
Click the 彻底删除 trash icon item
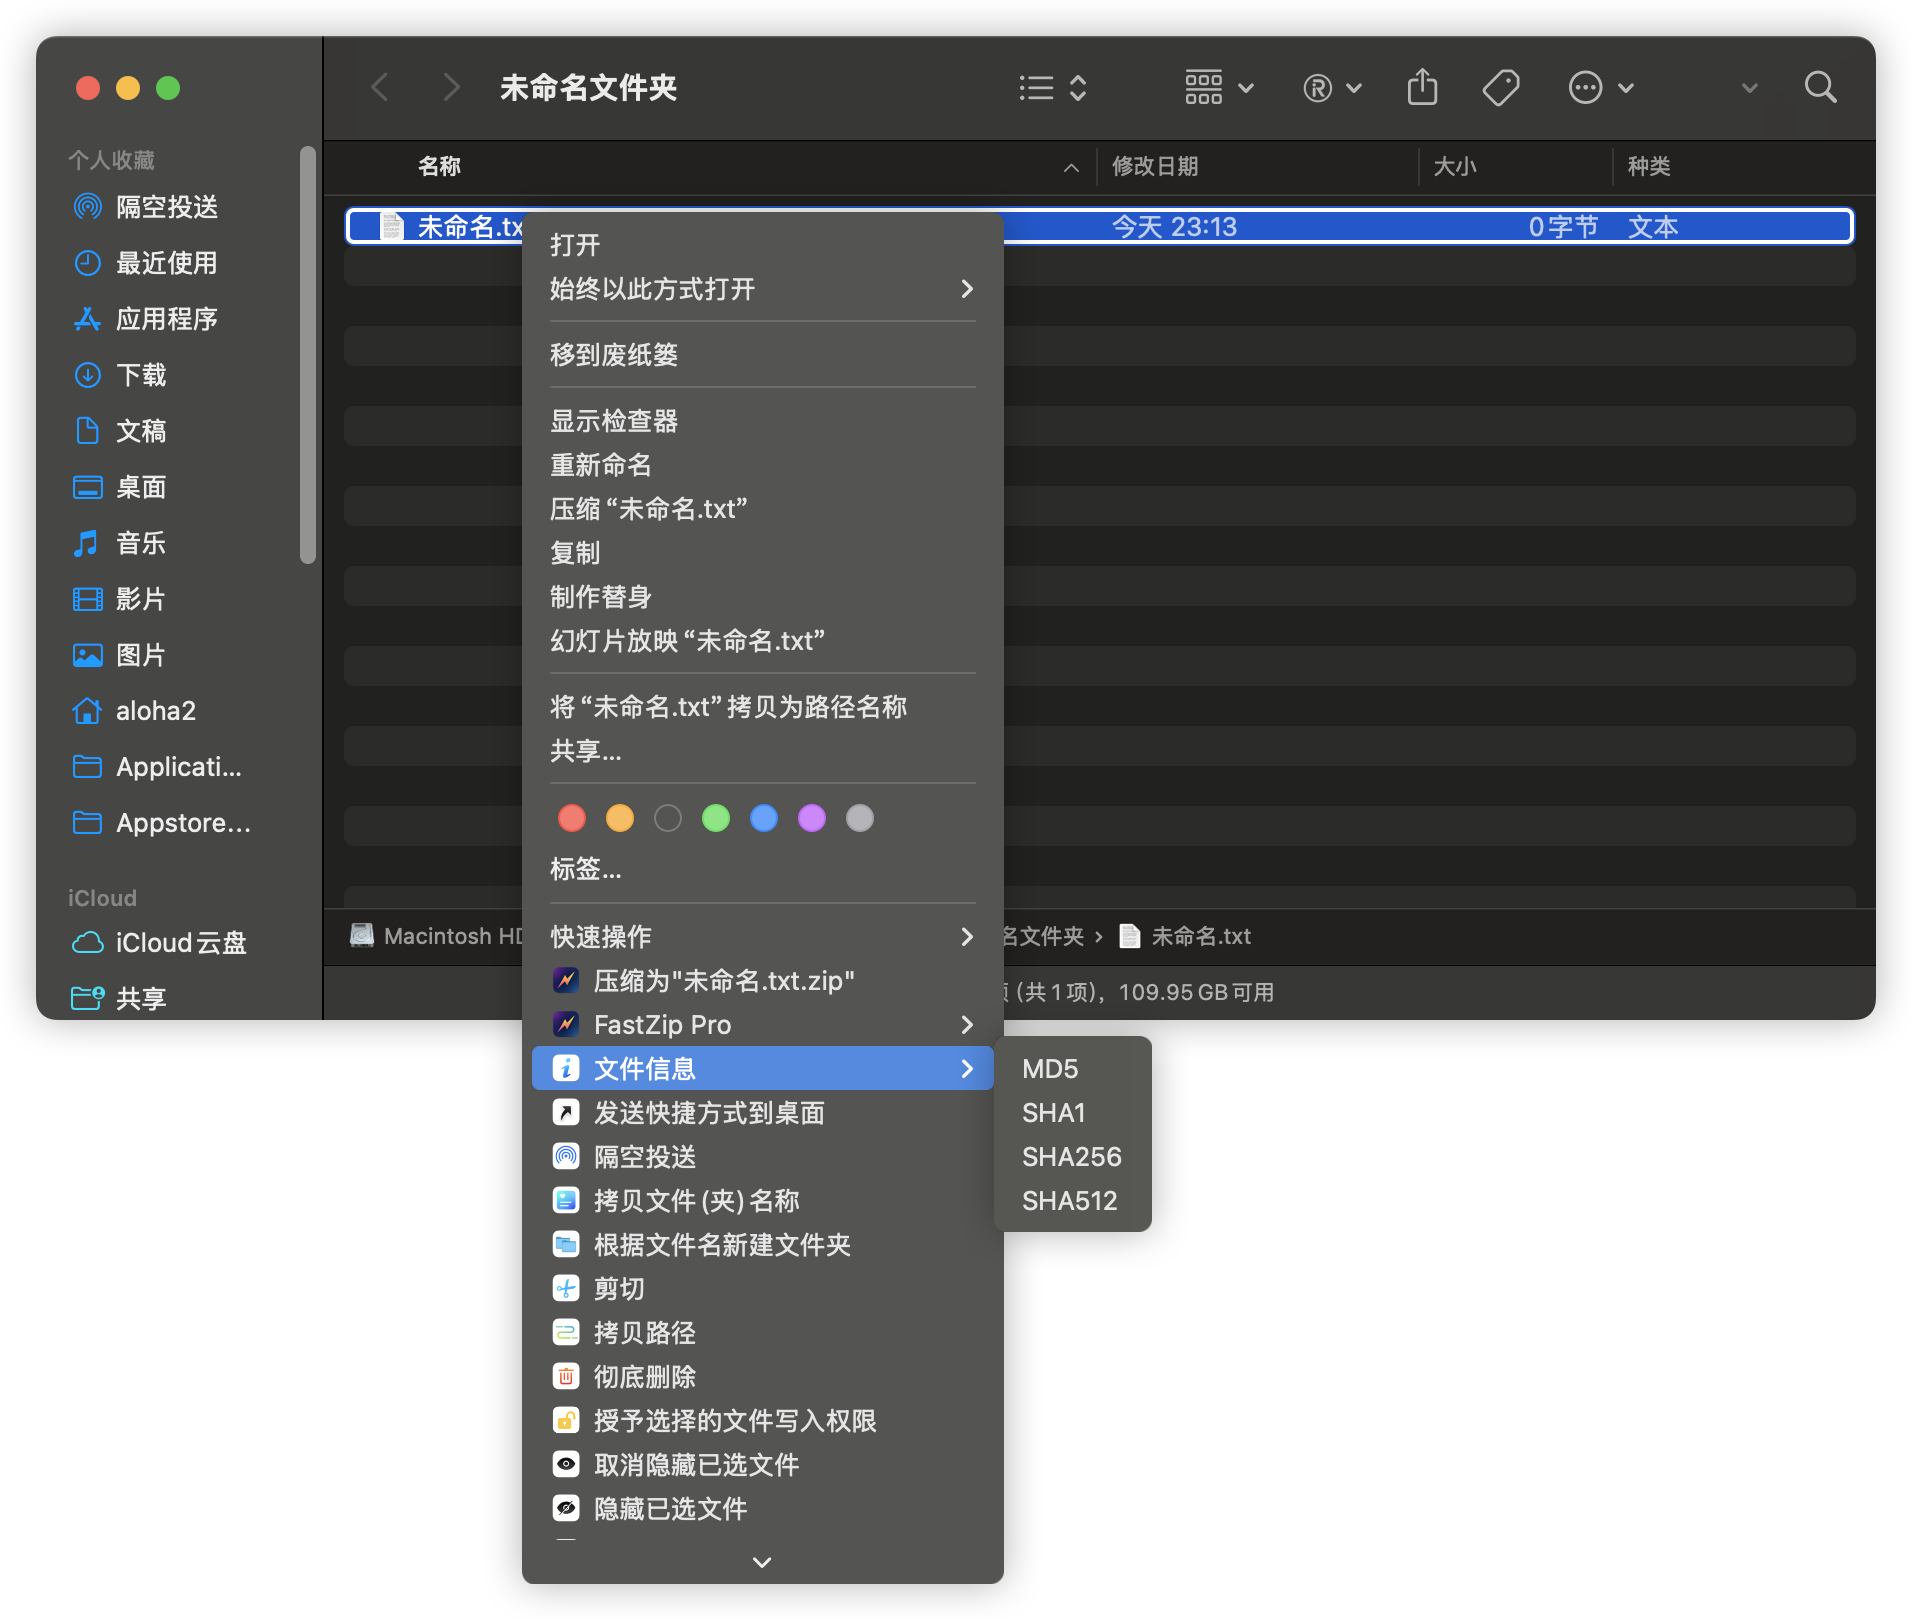[x=644, y=1377]
